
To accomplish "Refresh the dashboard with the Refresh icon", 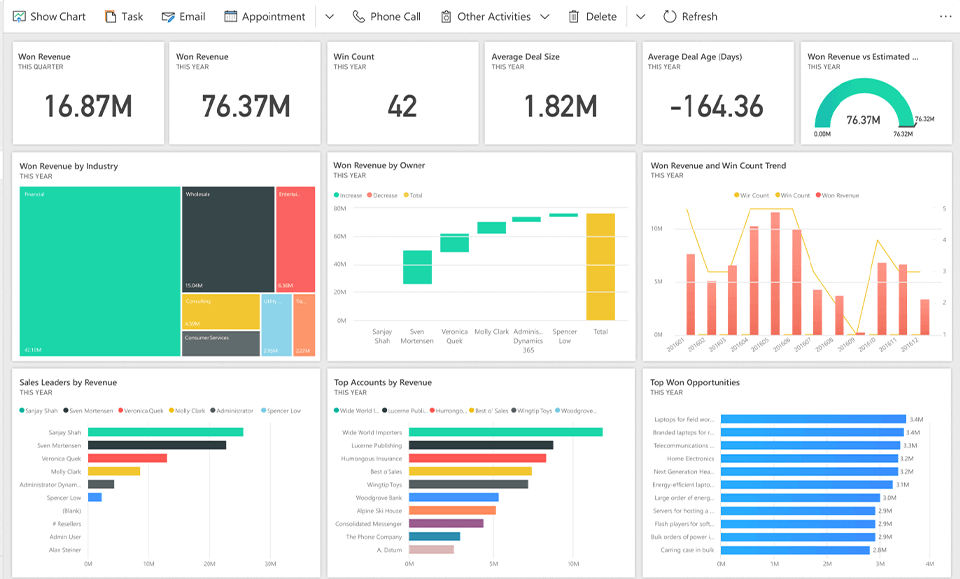I will [x=670, y=17].
